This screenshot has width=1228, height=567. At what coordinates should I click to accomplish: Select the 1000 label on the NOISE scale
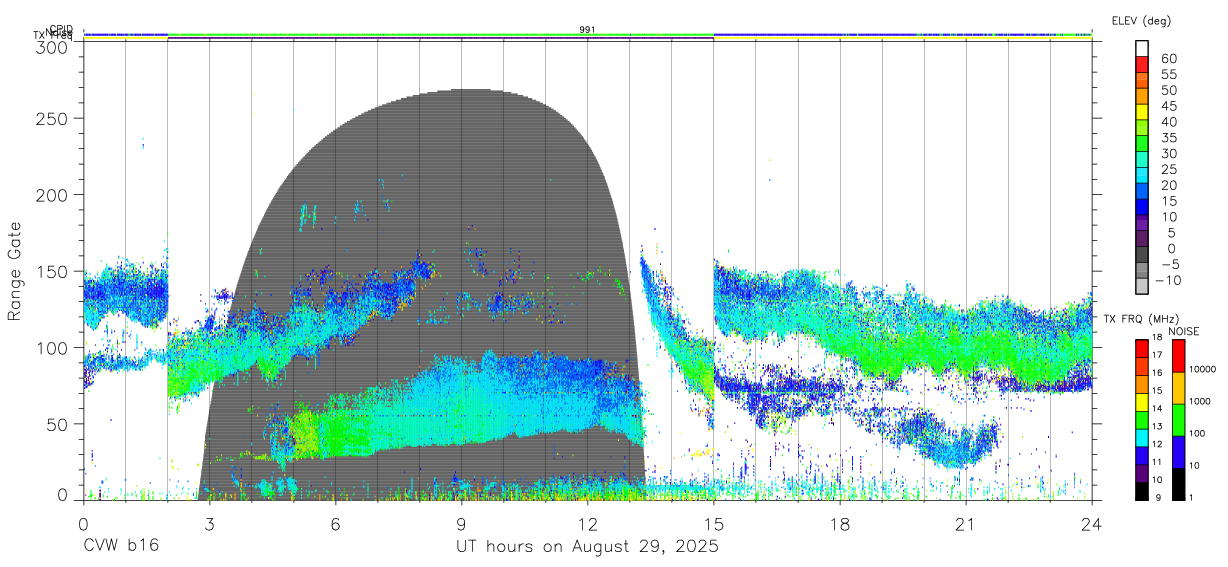(x=1200, y=402)
